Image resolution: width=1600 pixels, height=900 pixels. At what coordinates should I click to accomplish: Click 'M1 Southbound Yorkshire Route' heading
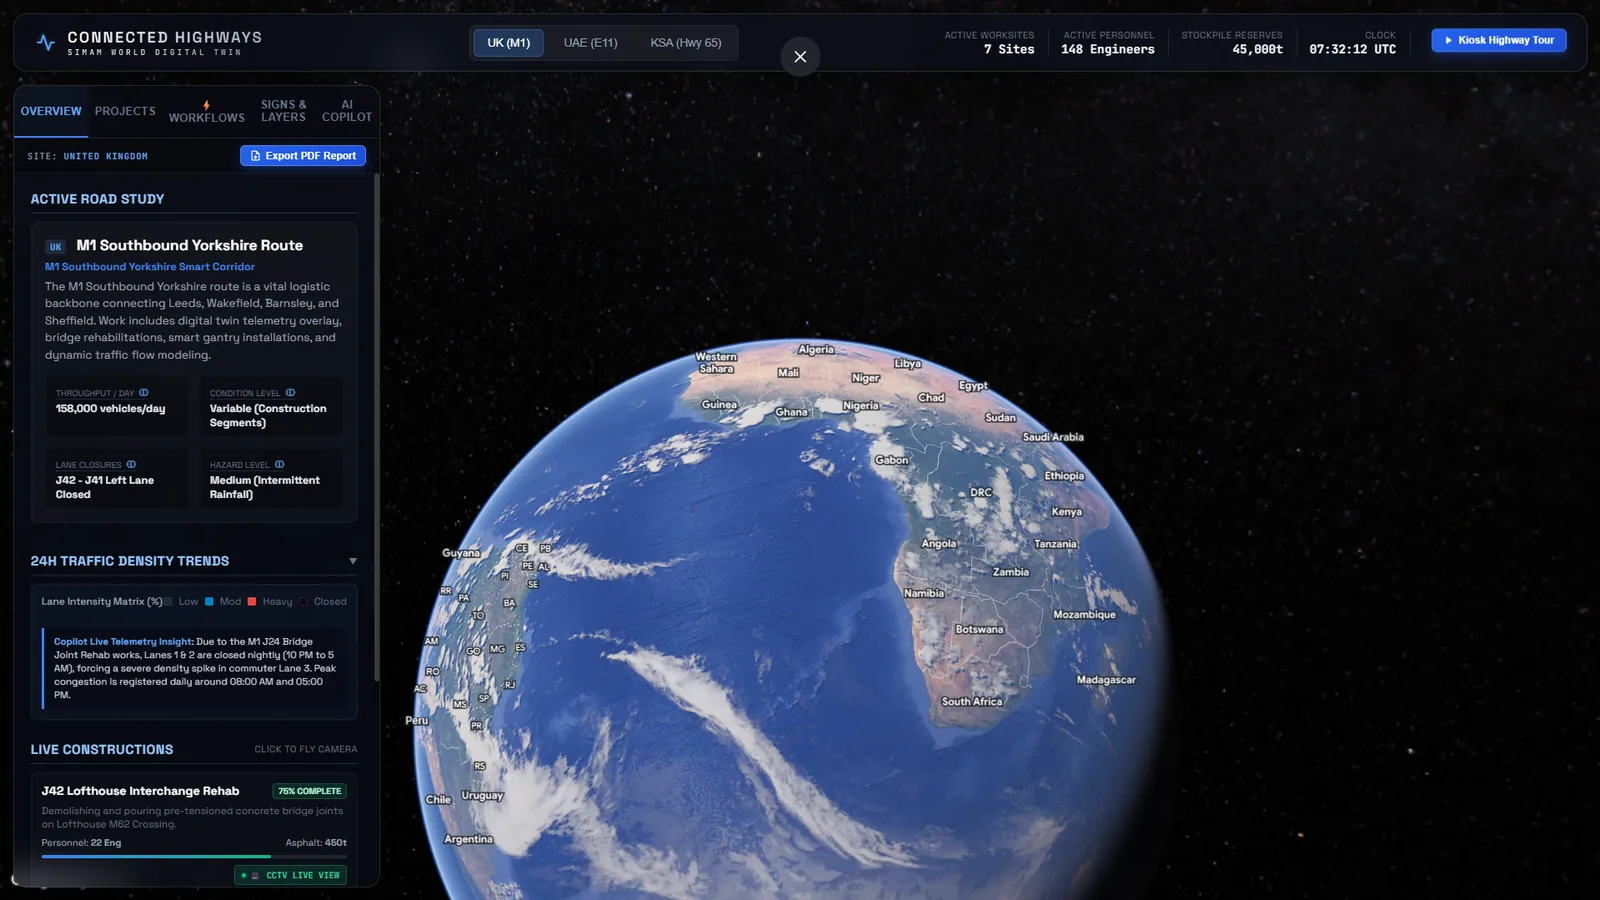(190, 246)
